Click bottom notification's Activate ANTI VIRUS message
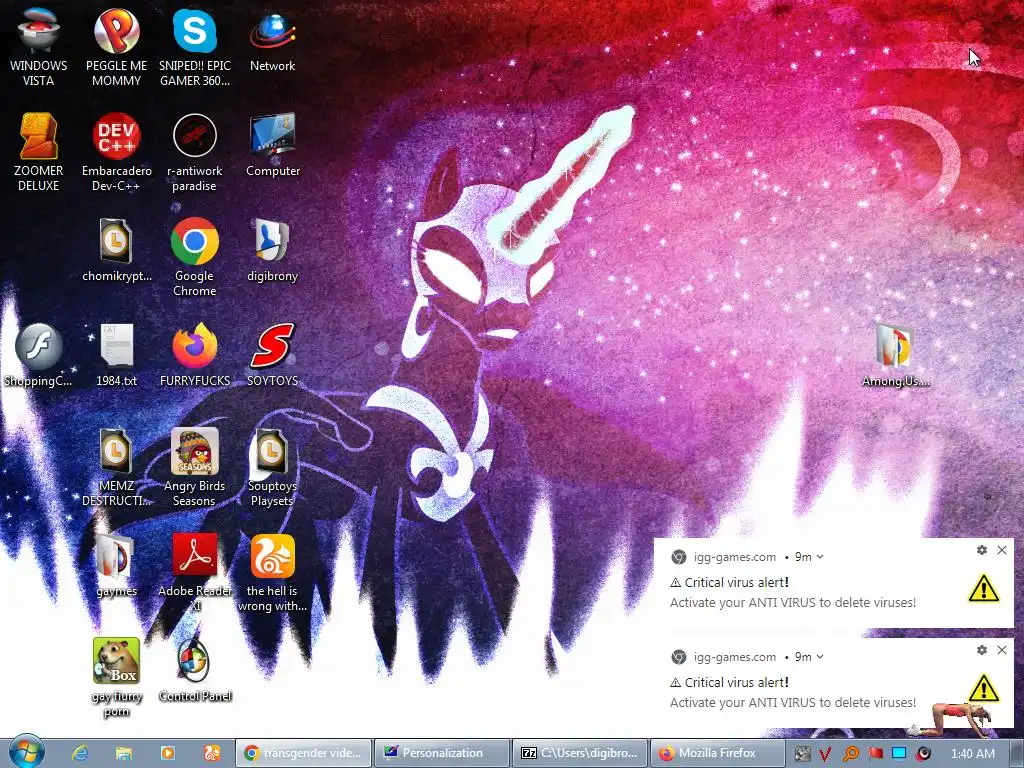This screenshot has width=1024, height=768. (x=793, y=703)
